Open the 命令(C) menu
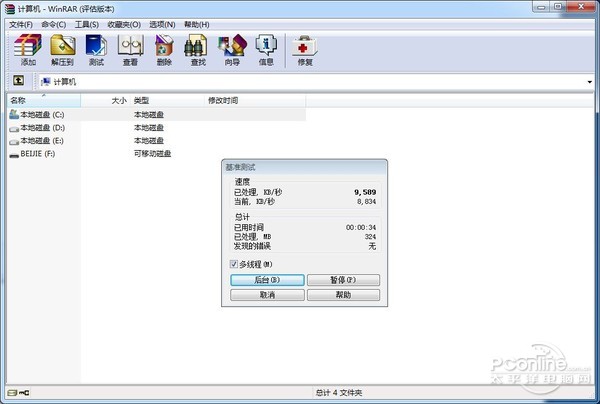This screenshot has height=404, width=600. pos(54,24)
